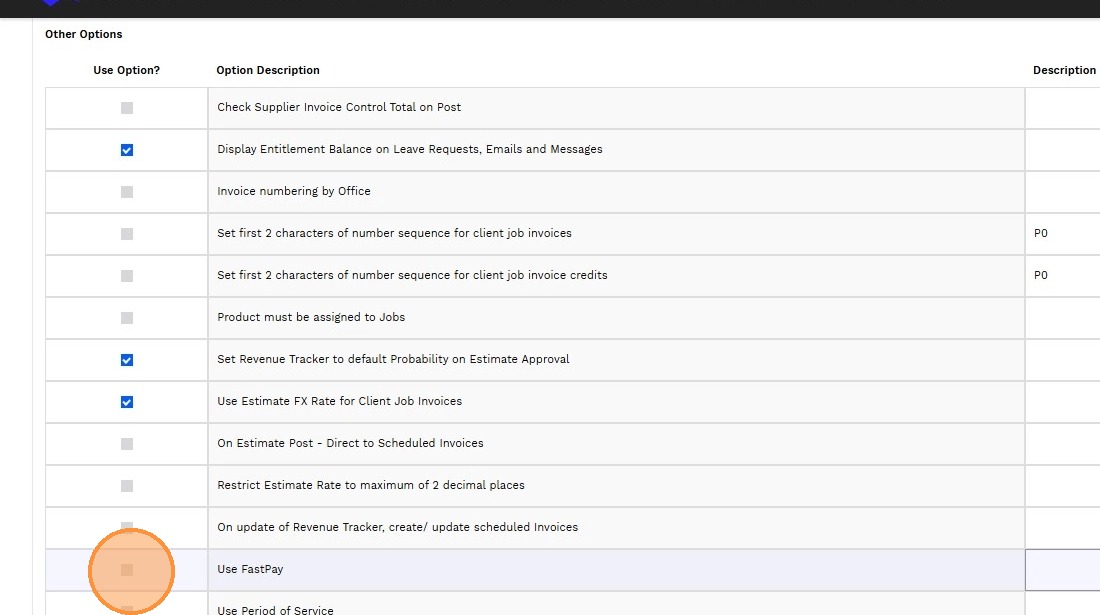Click Description cell for Invoice numbering by Office
Viewport: 1100px width, 615px height.
point(1064,192)
